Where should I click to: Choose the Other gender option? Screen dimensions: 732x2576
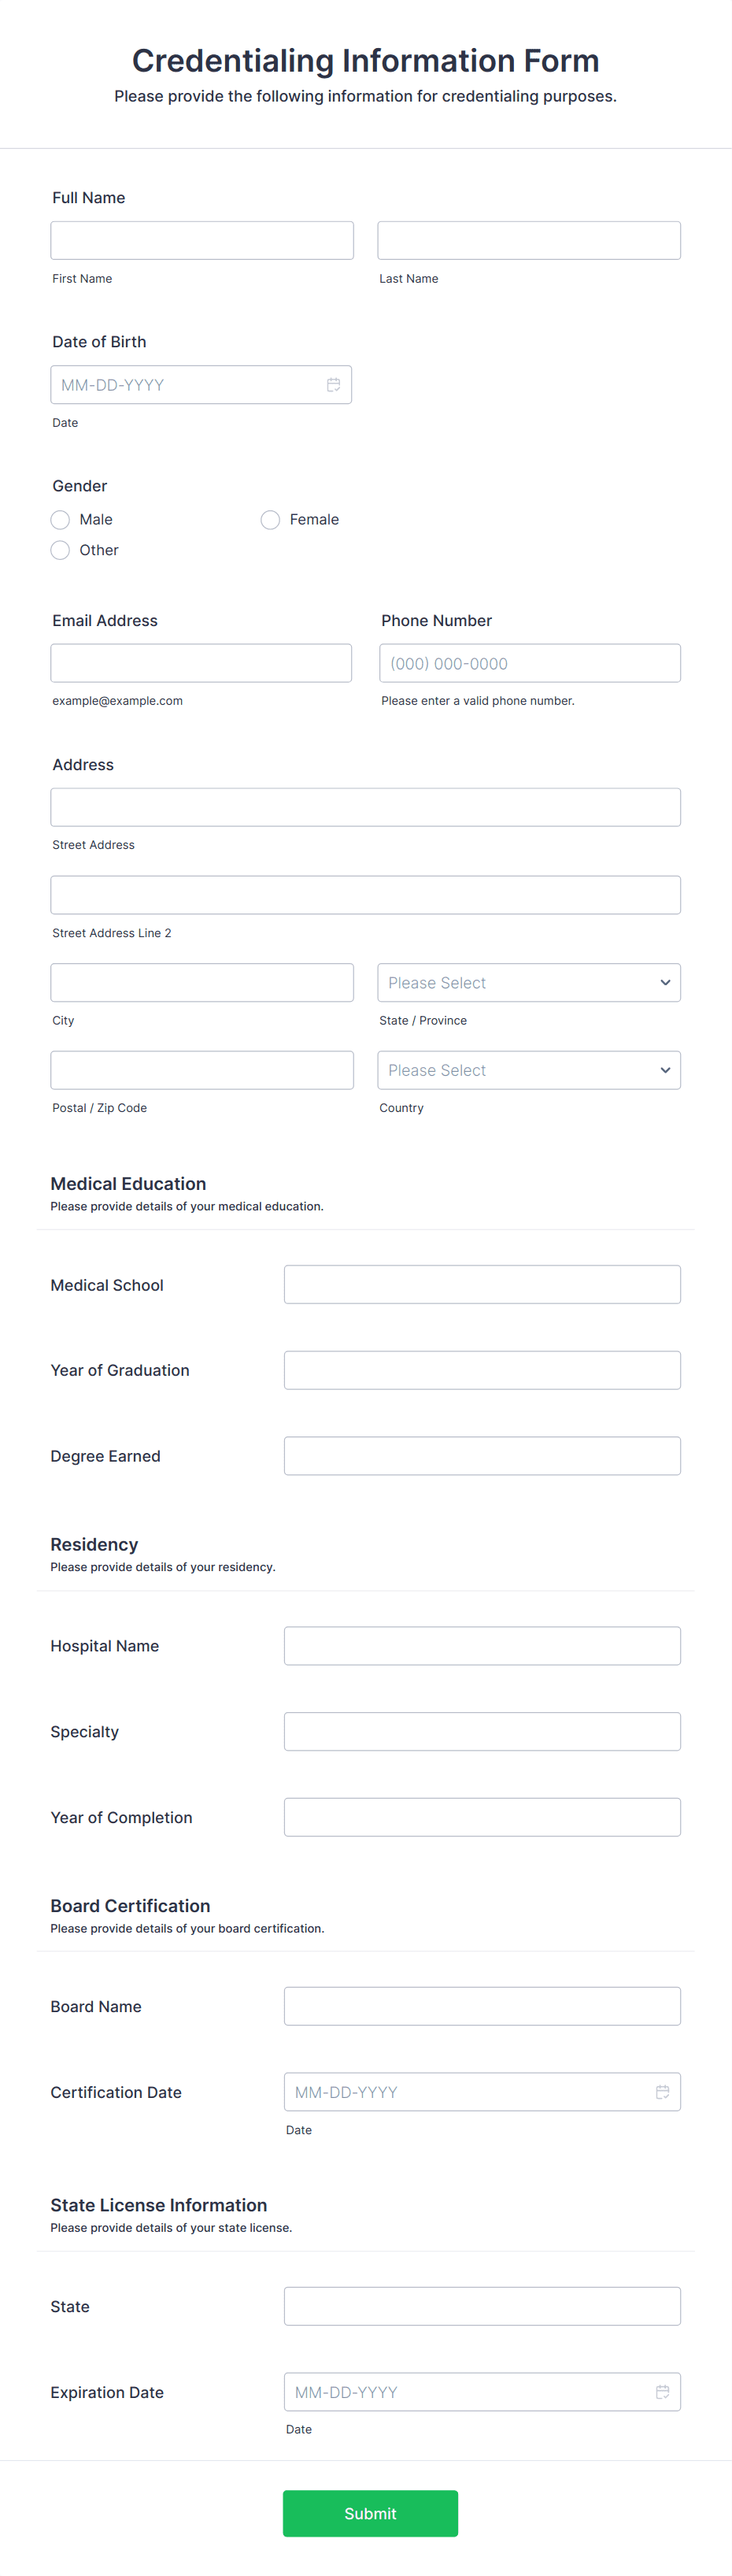pos(60,550)
